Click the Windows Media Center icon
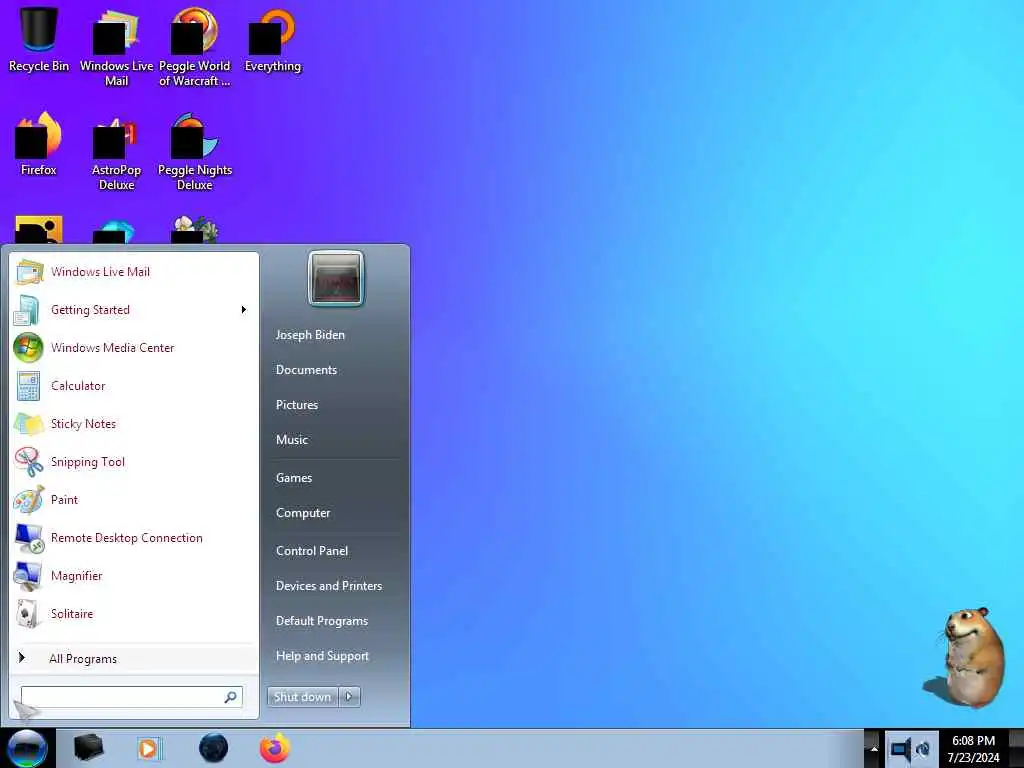Screen dimensions: 1024x768 click(28, 347)
